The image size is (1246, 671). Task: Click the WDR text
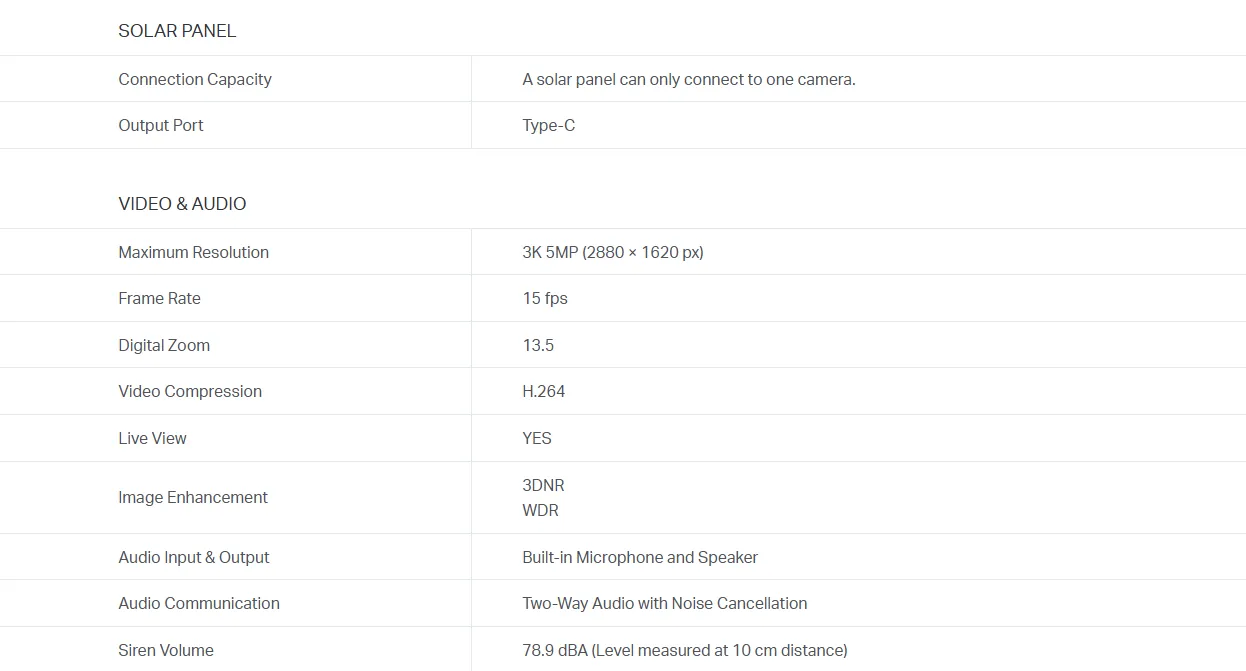(540, 510)
